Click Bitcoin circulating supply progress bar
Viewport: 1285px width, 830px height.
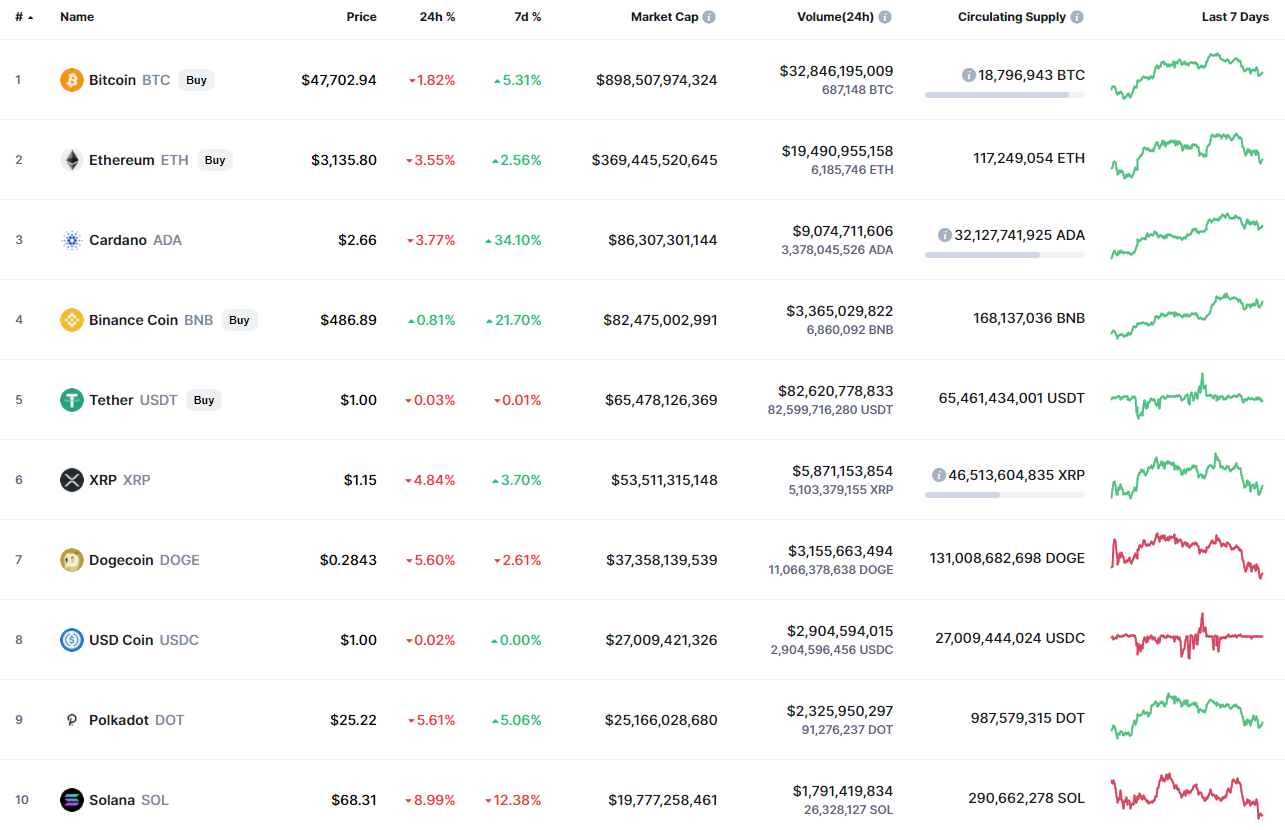click(x=1005, y=95)
